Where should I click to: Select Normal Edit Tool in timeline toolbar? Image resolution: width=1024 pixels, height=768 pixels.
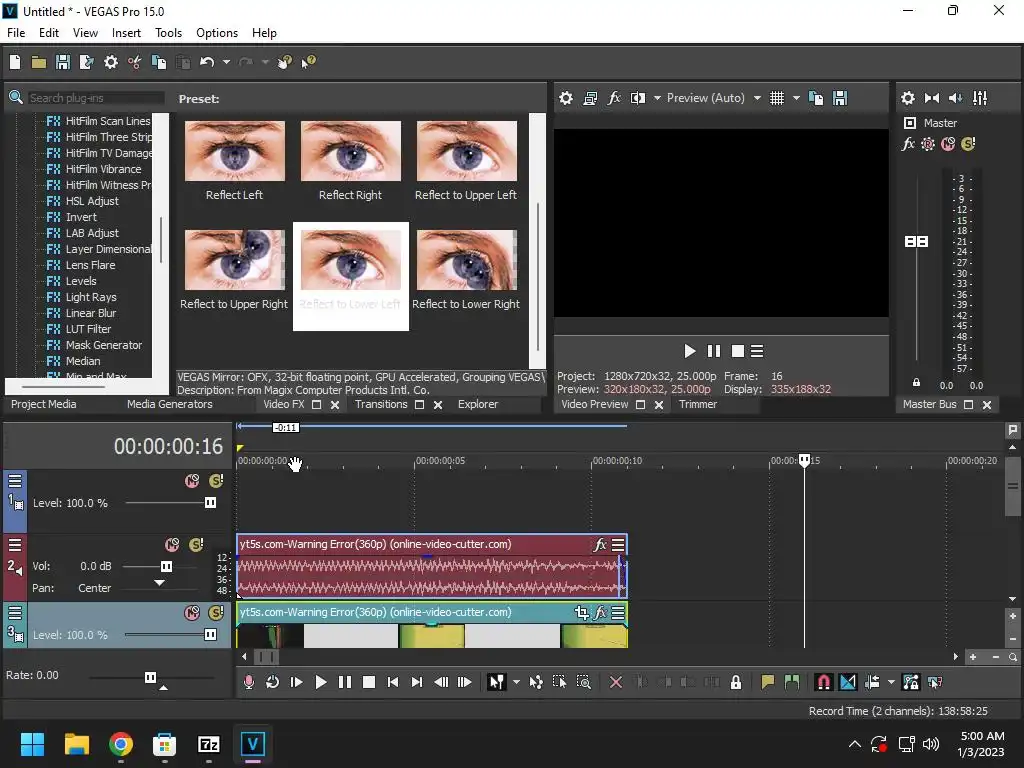tap(496, 682)
